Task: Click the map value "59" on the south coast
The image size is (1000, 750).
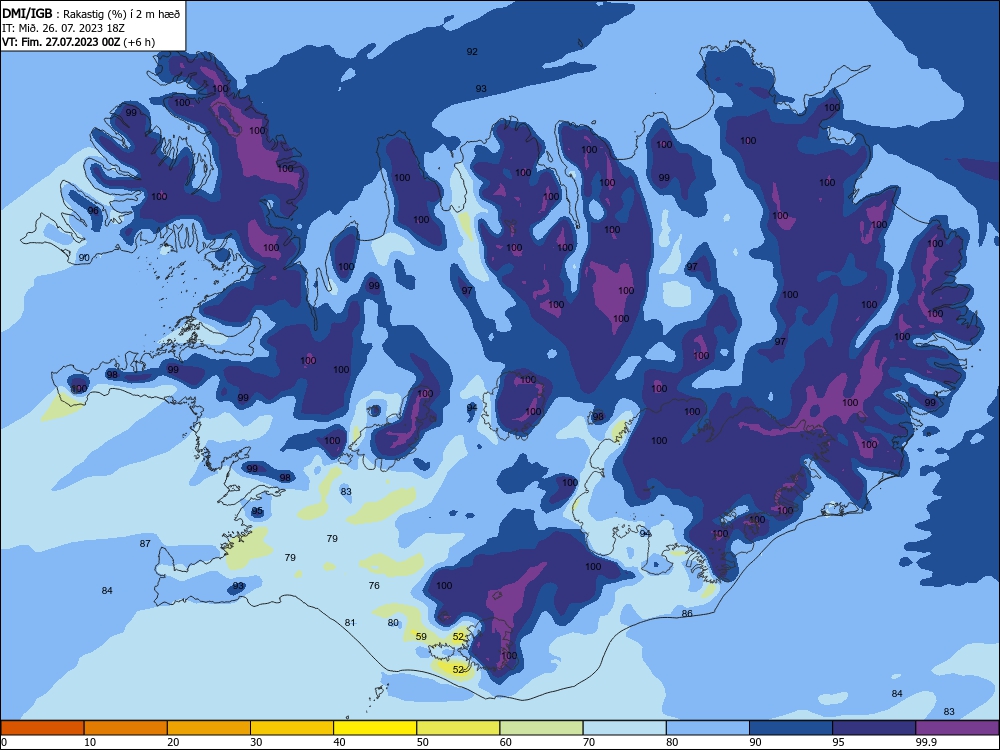Action: point(421,636)
